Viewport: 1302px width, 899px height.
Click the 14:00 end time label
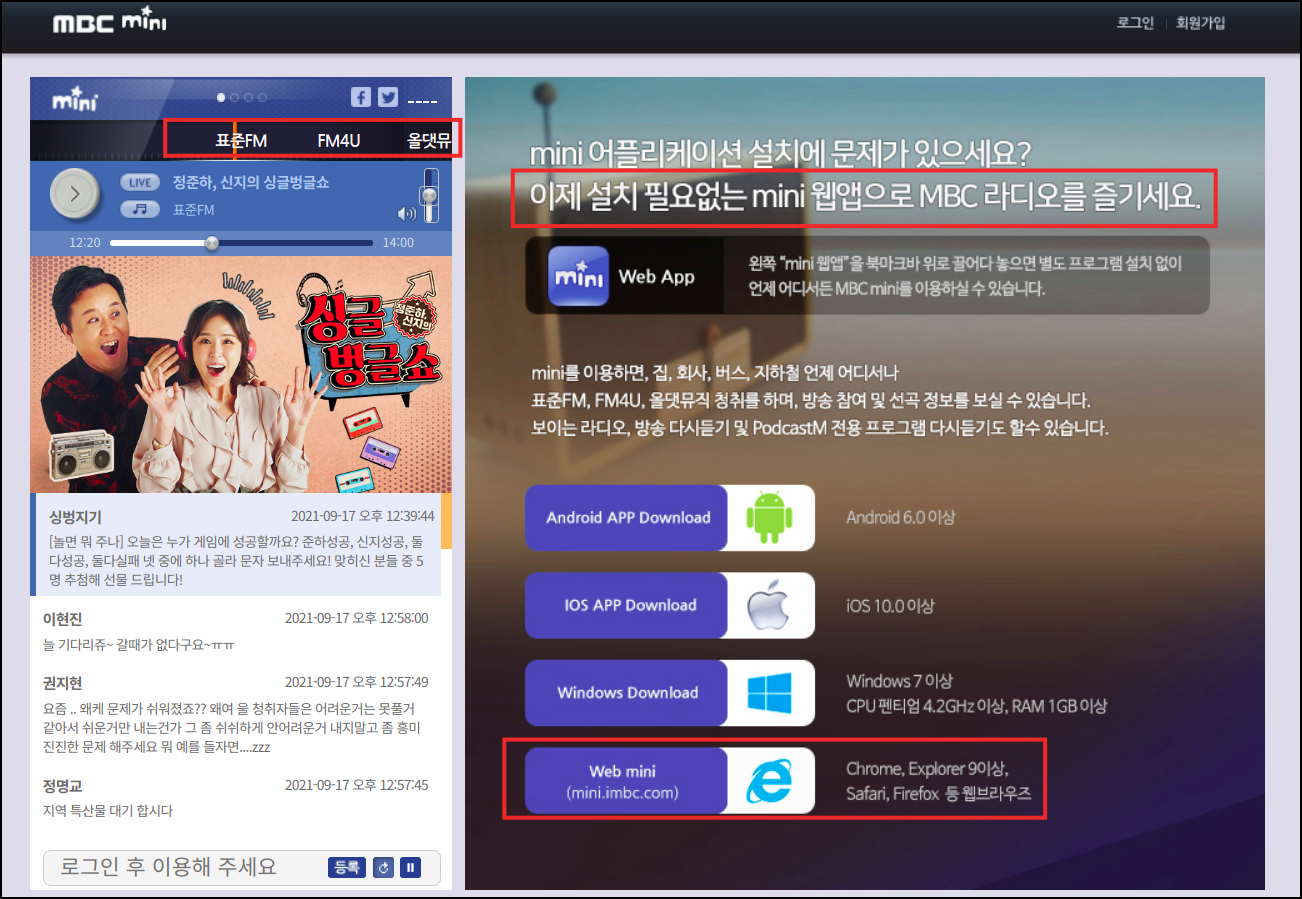[x=398, y=243]
